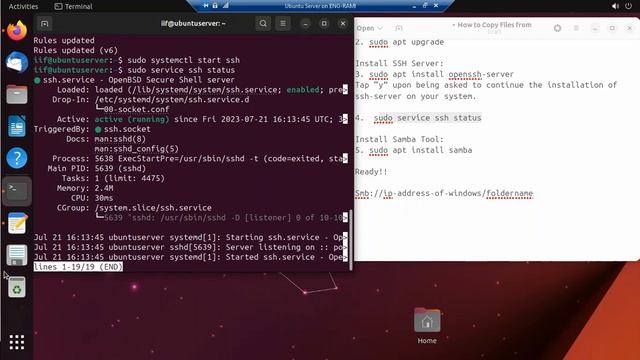Expand the Open dropdown in text editor

pos(369,28)
